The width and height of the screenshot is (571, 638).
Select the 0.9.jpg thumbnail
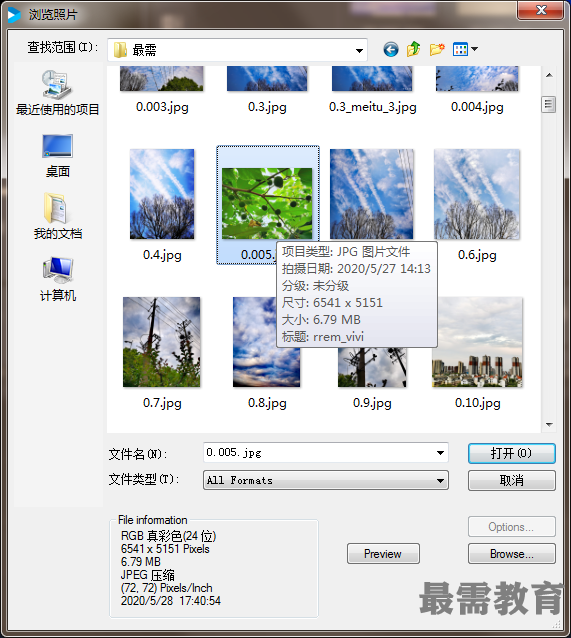point(372,367)
